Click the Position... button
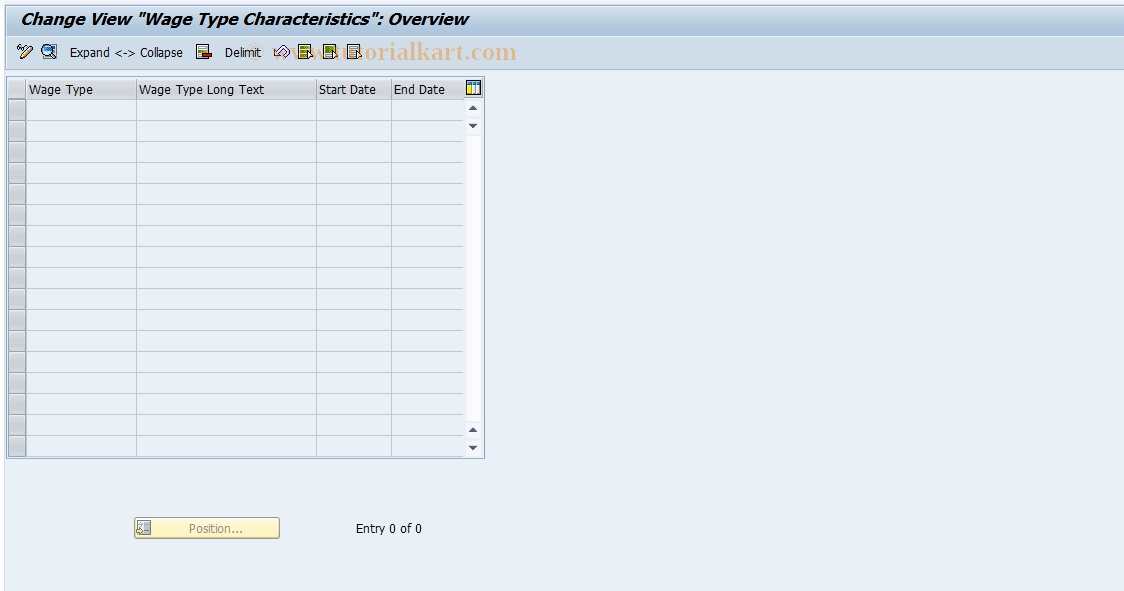Screen dimensions: 1124x591 (x=206, y=528)
